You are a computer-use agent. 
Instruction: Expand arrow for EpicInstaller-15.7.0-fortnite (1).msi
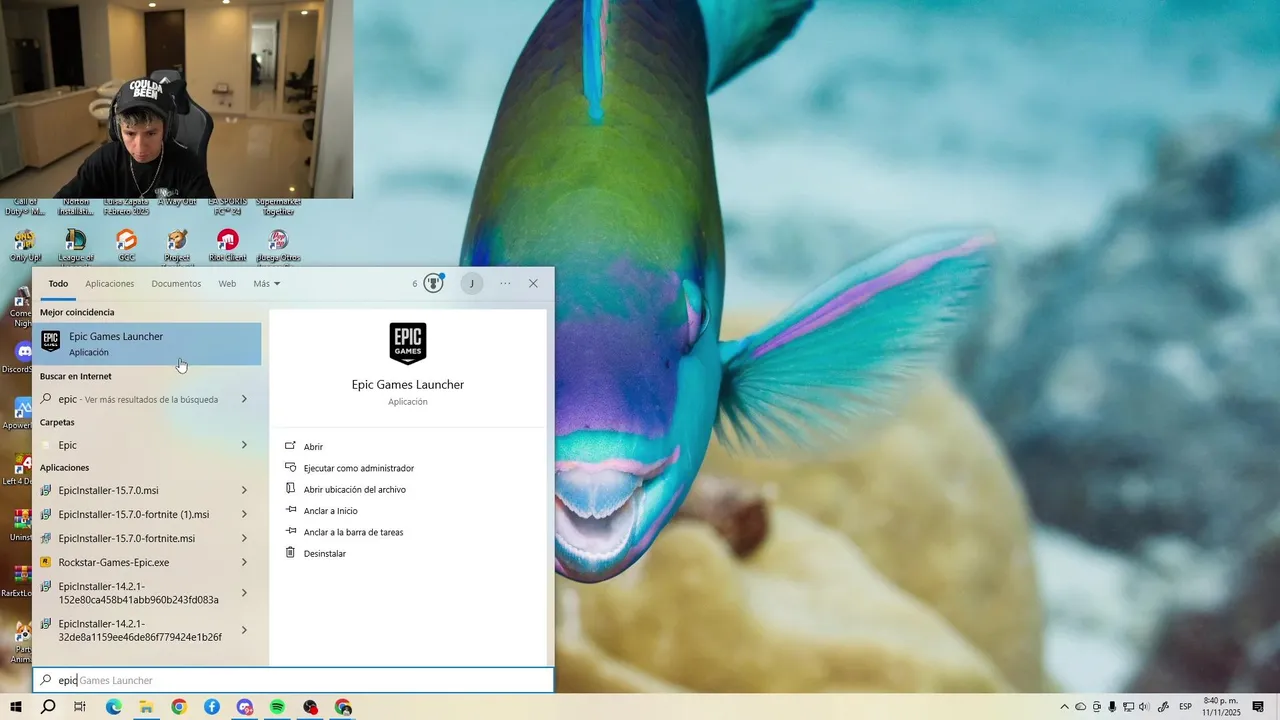[244, 514]
